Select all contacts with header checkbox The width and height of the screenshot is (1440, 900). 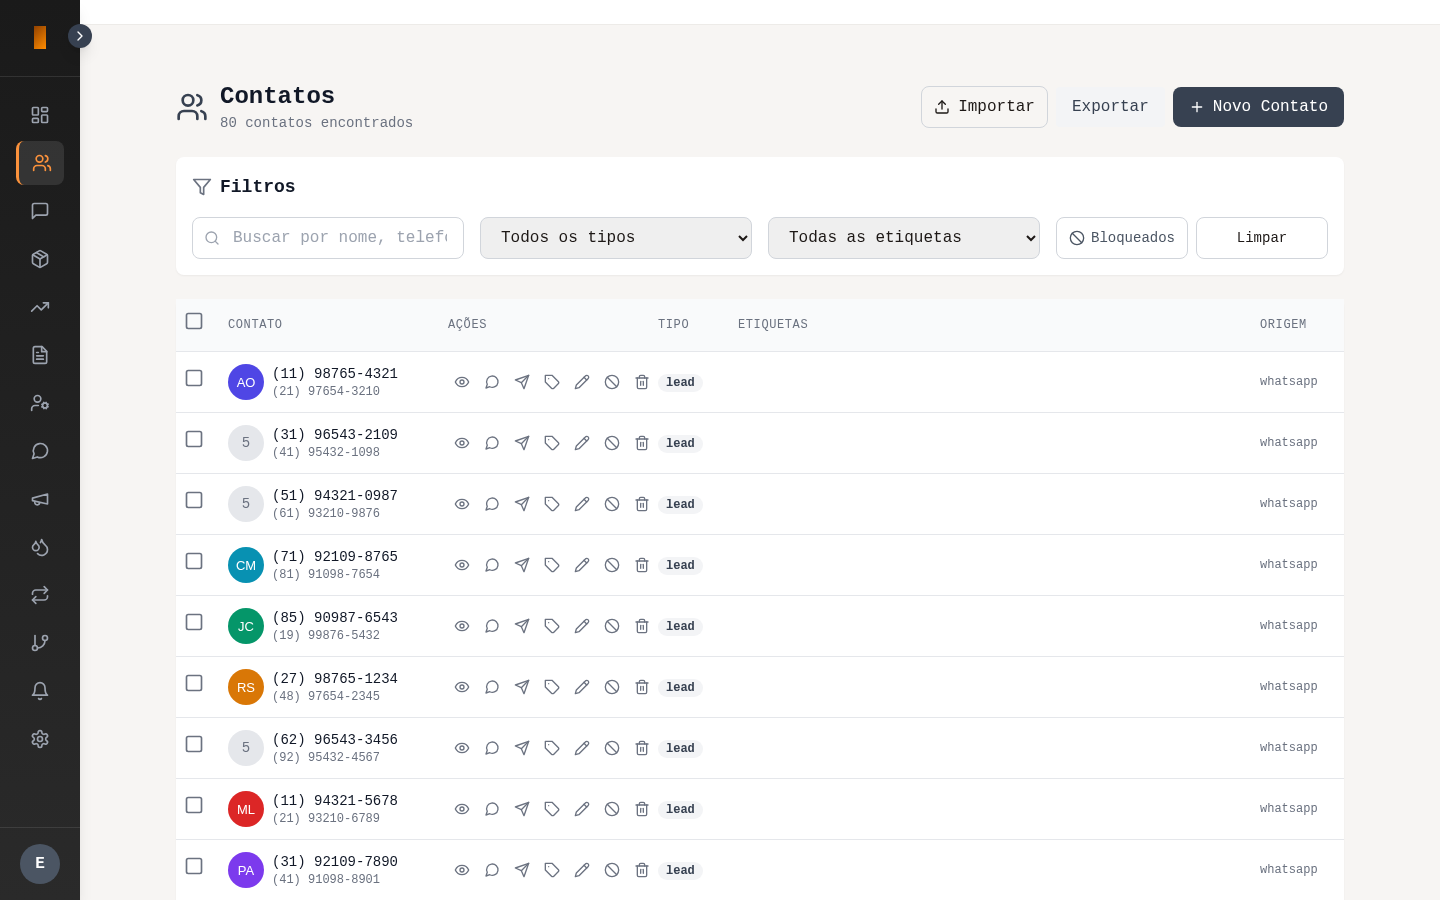194,321
